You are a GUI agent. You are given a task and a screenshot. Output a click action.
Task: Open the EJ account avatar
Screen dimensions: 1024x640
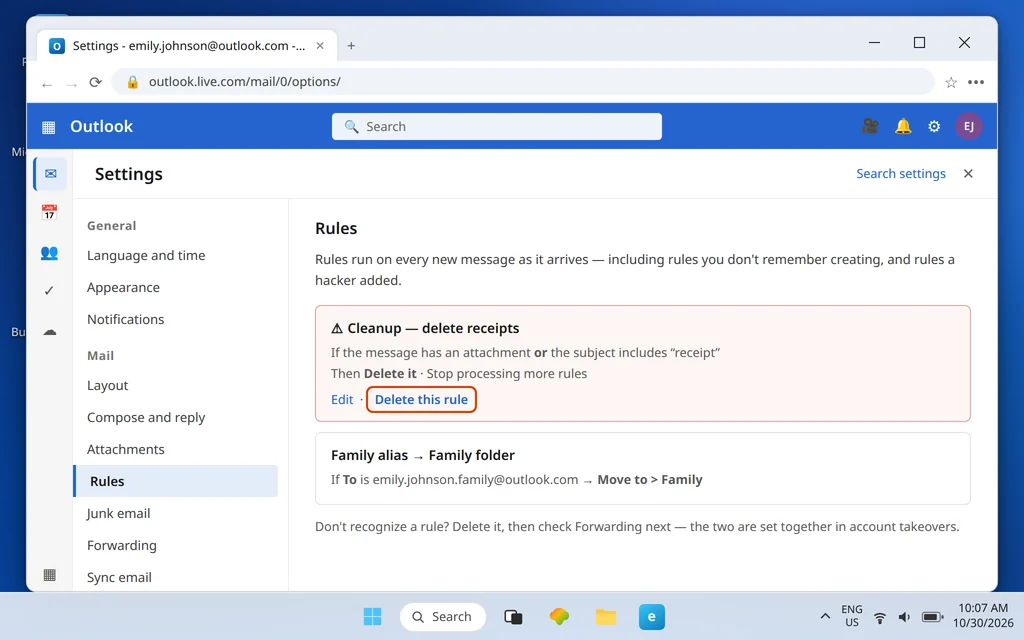pos(968,126)
